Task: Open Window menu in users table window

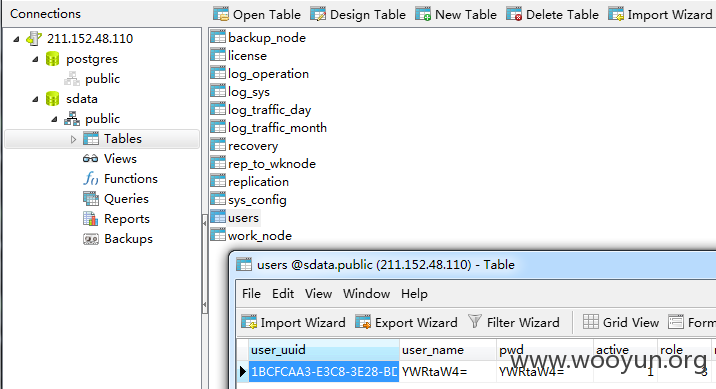Action: coord(367,294)
